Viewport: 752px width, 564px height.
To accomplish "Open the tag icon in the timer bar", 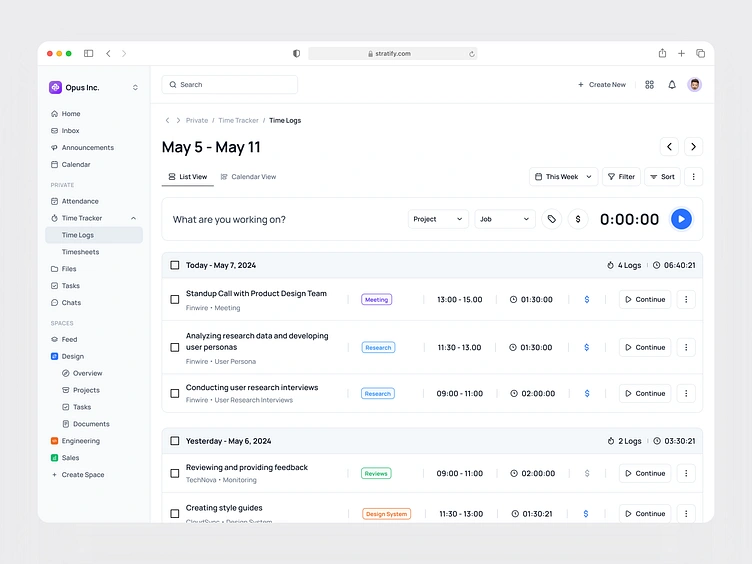I will (552, 219).
